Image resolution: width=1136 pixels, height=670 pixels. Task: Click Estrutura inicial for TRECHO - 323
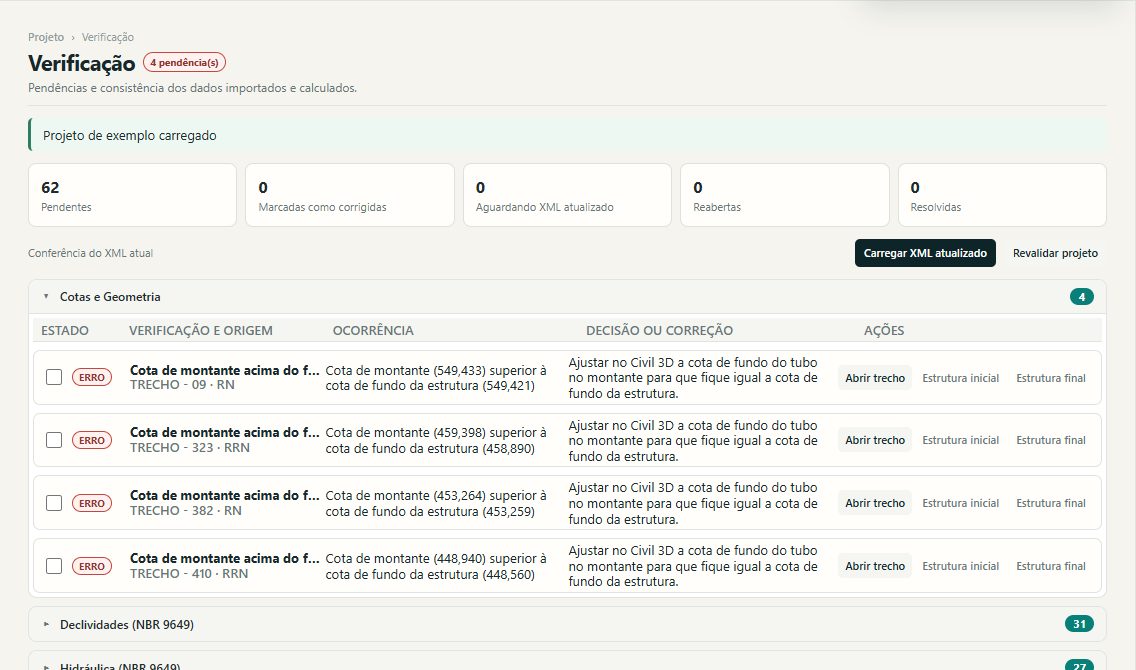click(960, 440)
